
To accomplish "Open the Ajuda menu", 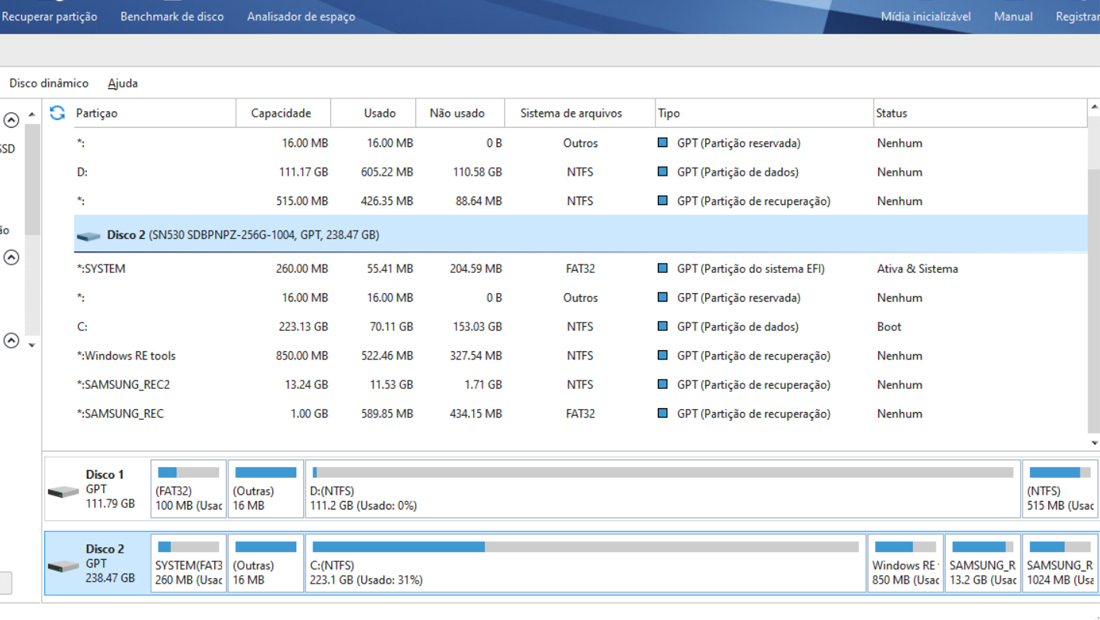I will point(123,83).
